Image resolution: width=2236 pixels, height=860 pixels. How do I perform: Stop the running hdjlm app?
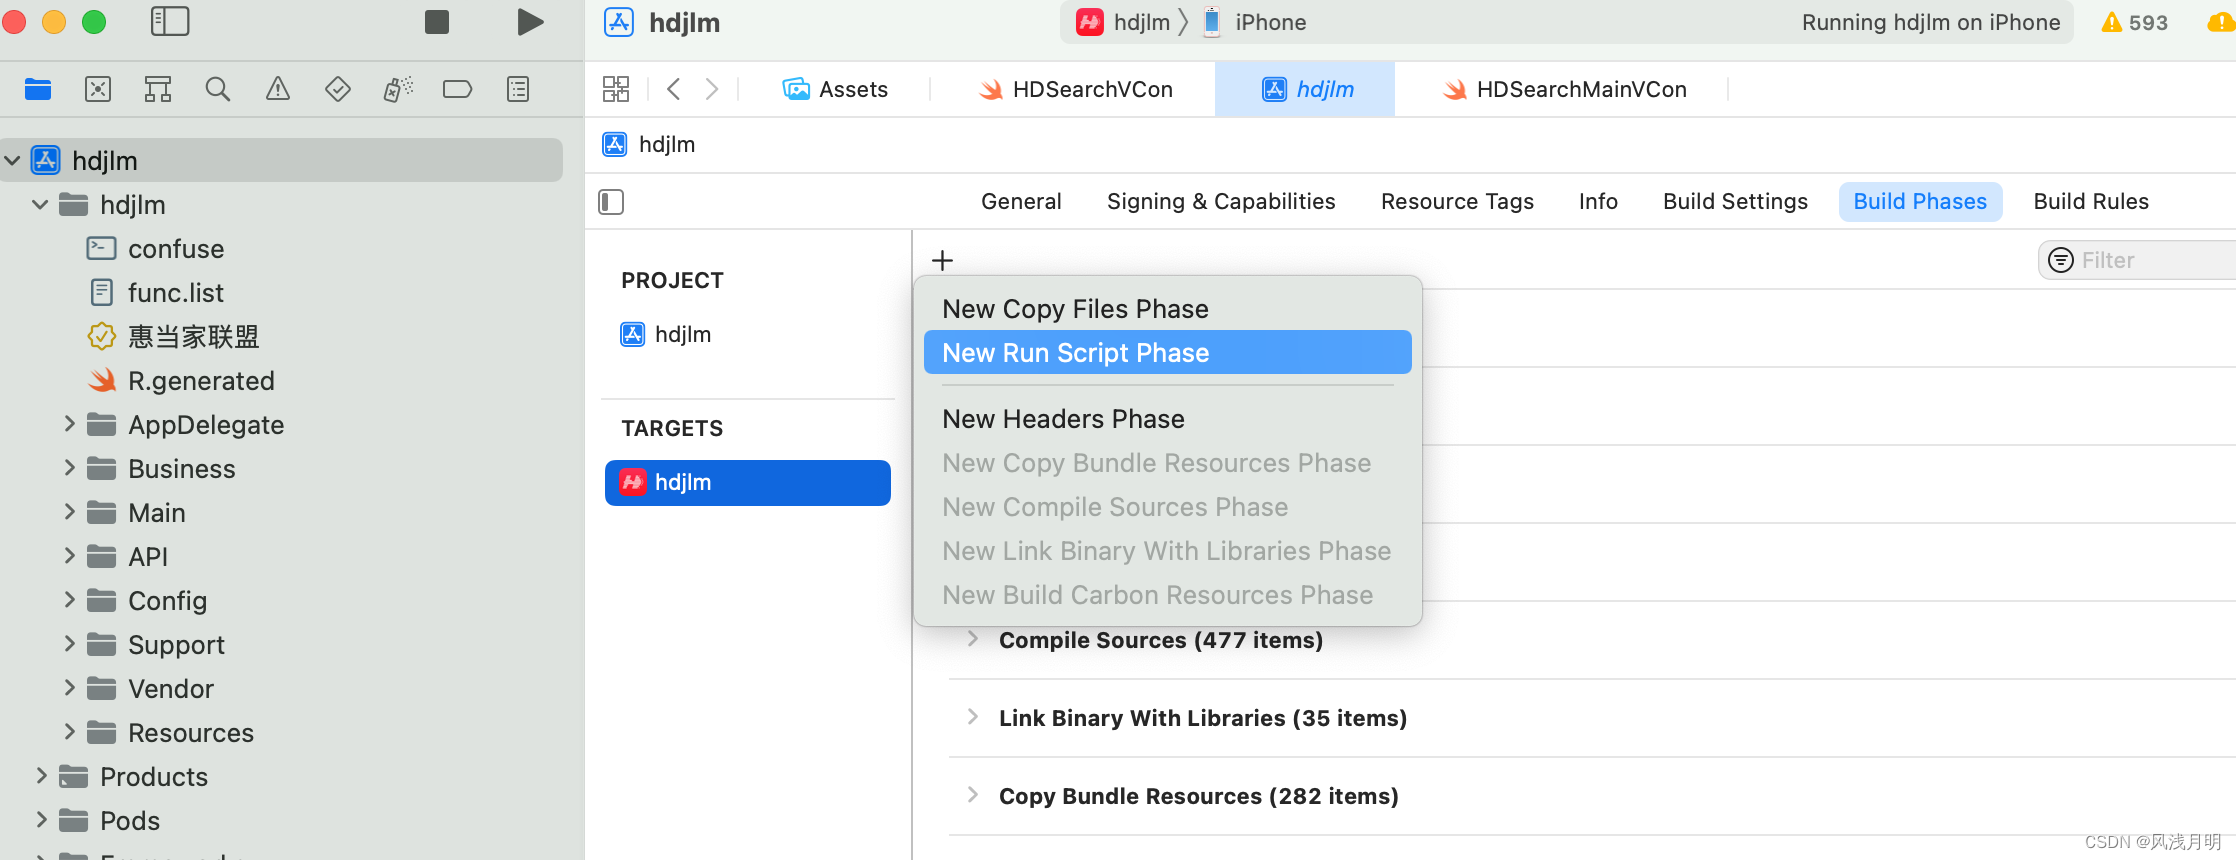(x=437, y=22)
